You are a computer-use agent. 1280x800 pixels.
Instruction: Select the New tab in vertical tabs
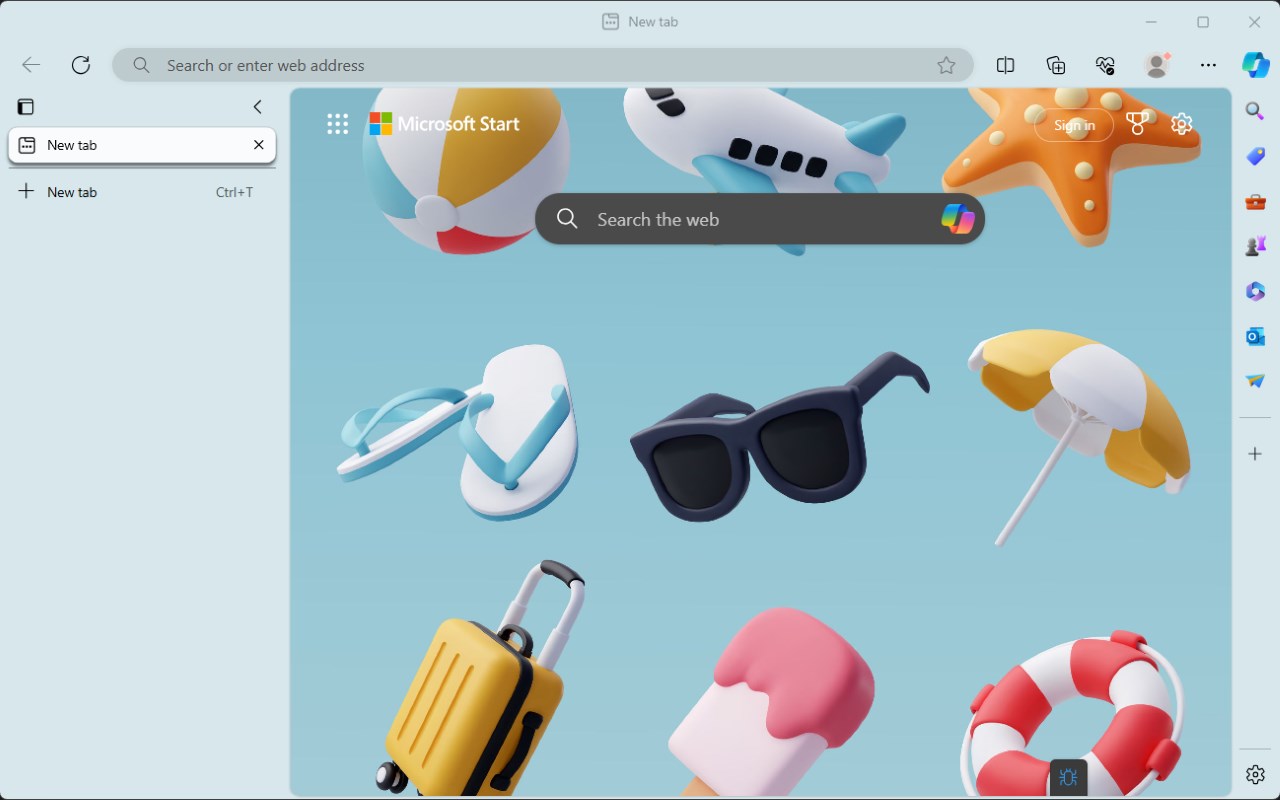click(x=142, y=145)
